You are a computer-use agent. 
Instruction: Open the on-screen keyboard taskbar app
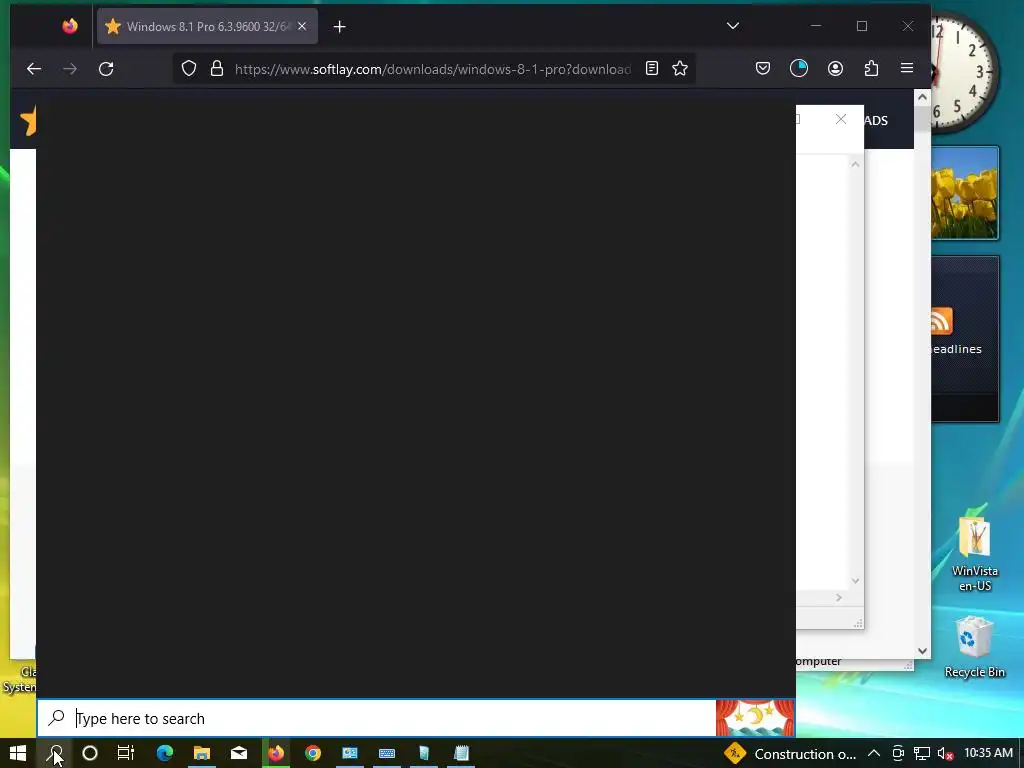387,753
